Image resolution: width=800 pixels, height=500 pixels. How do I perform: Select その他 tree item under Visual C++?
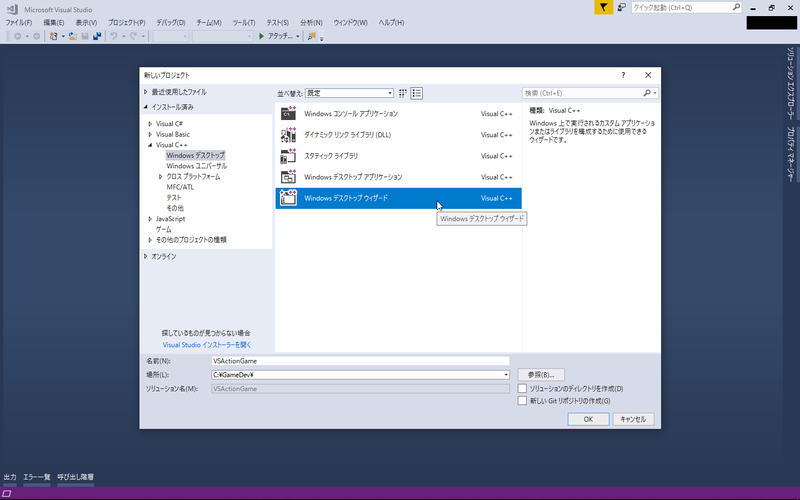click(x=174, y=208)
